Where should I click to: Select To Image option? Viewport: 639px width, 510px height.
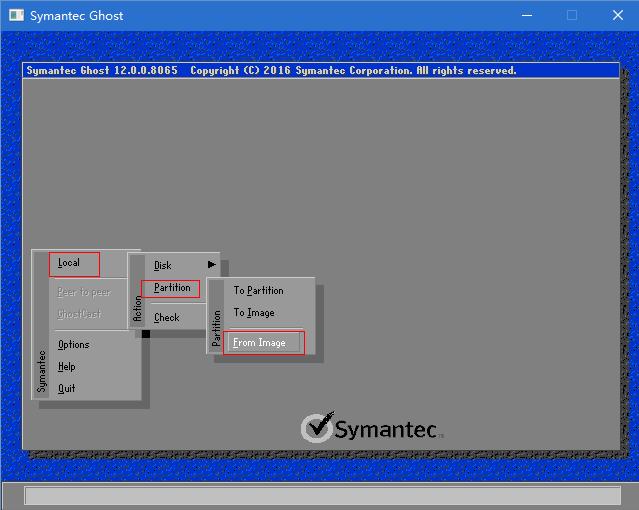[x=254, y=313]
